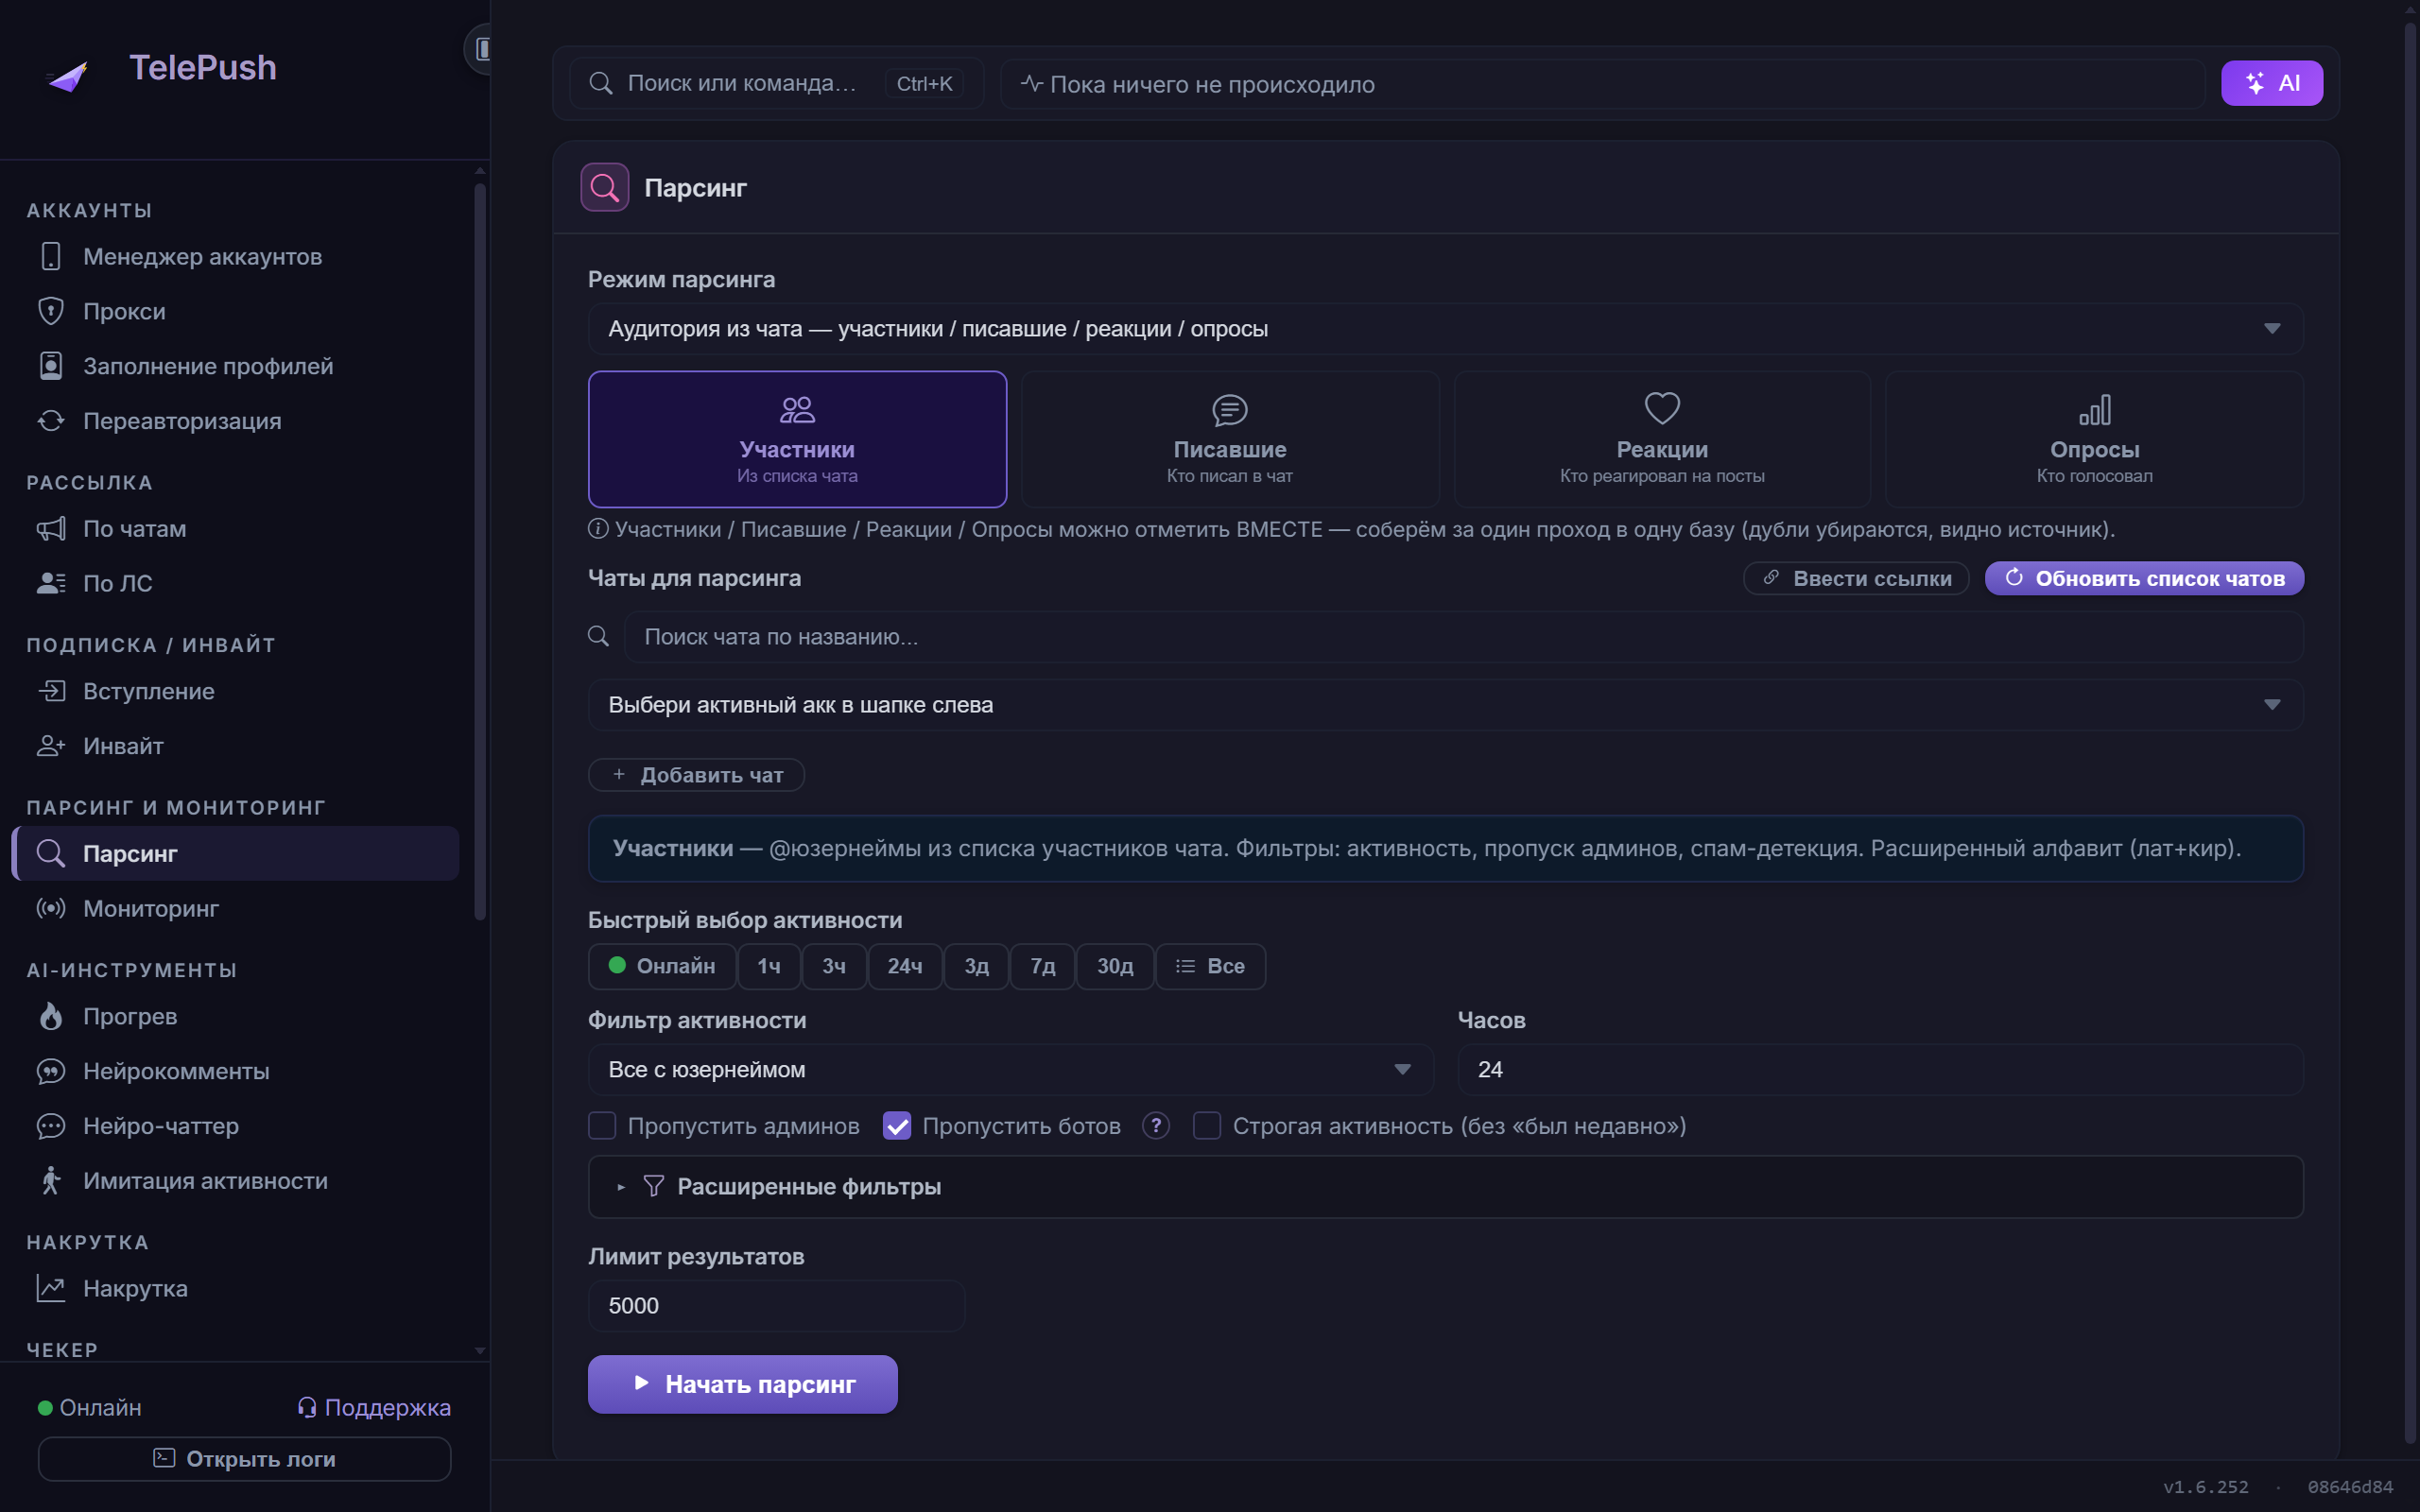The width and height of the screenshot is (2420, 1512).
Task: Open the Накрутка page
Action: tap(236, 1288)
